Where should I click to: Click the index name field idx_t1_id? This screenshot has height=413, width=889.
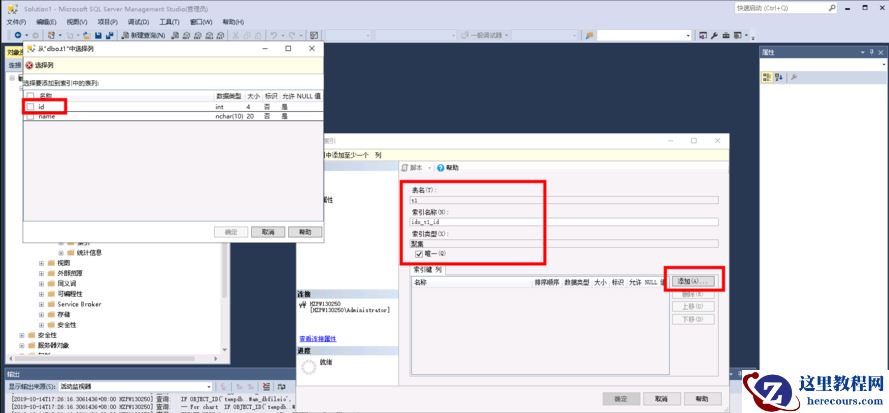coord(564,222)
